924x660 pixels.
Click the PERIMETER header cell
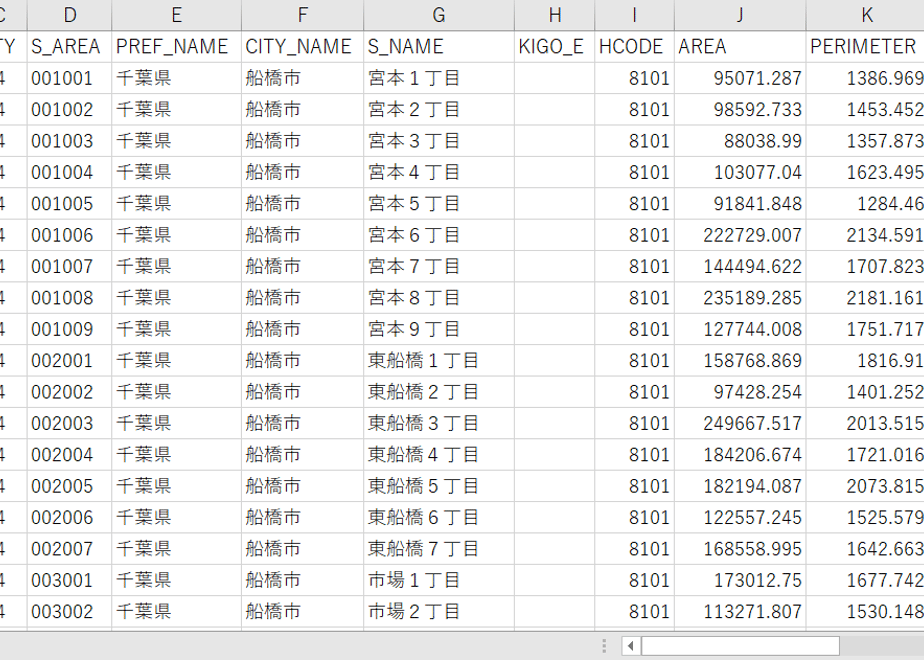coord(865,47)
